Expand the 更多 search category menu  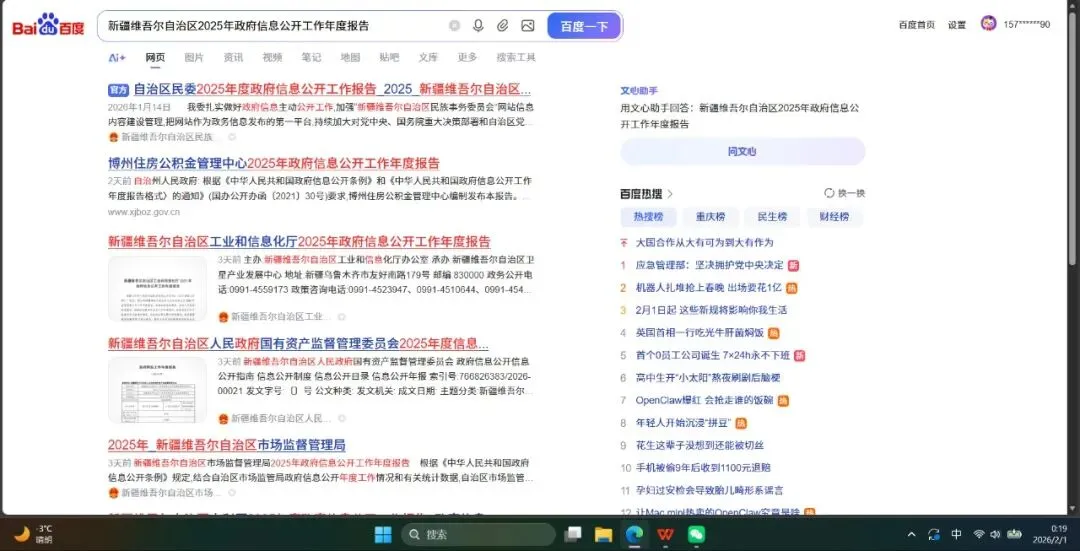468,57
